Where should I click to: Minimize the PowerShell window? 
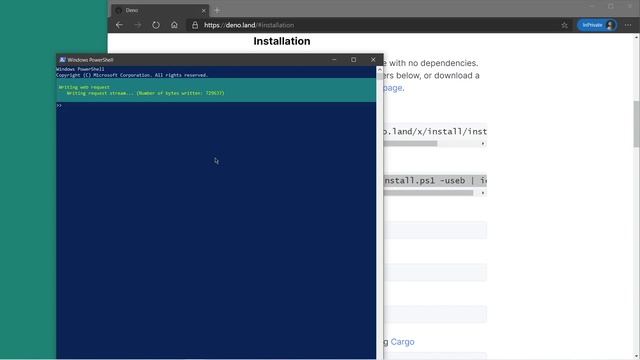(x=334, y=60)
